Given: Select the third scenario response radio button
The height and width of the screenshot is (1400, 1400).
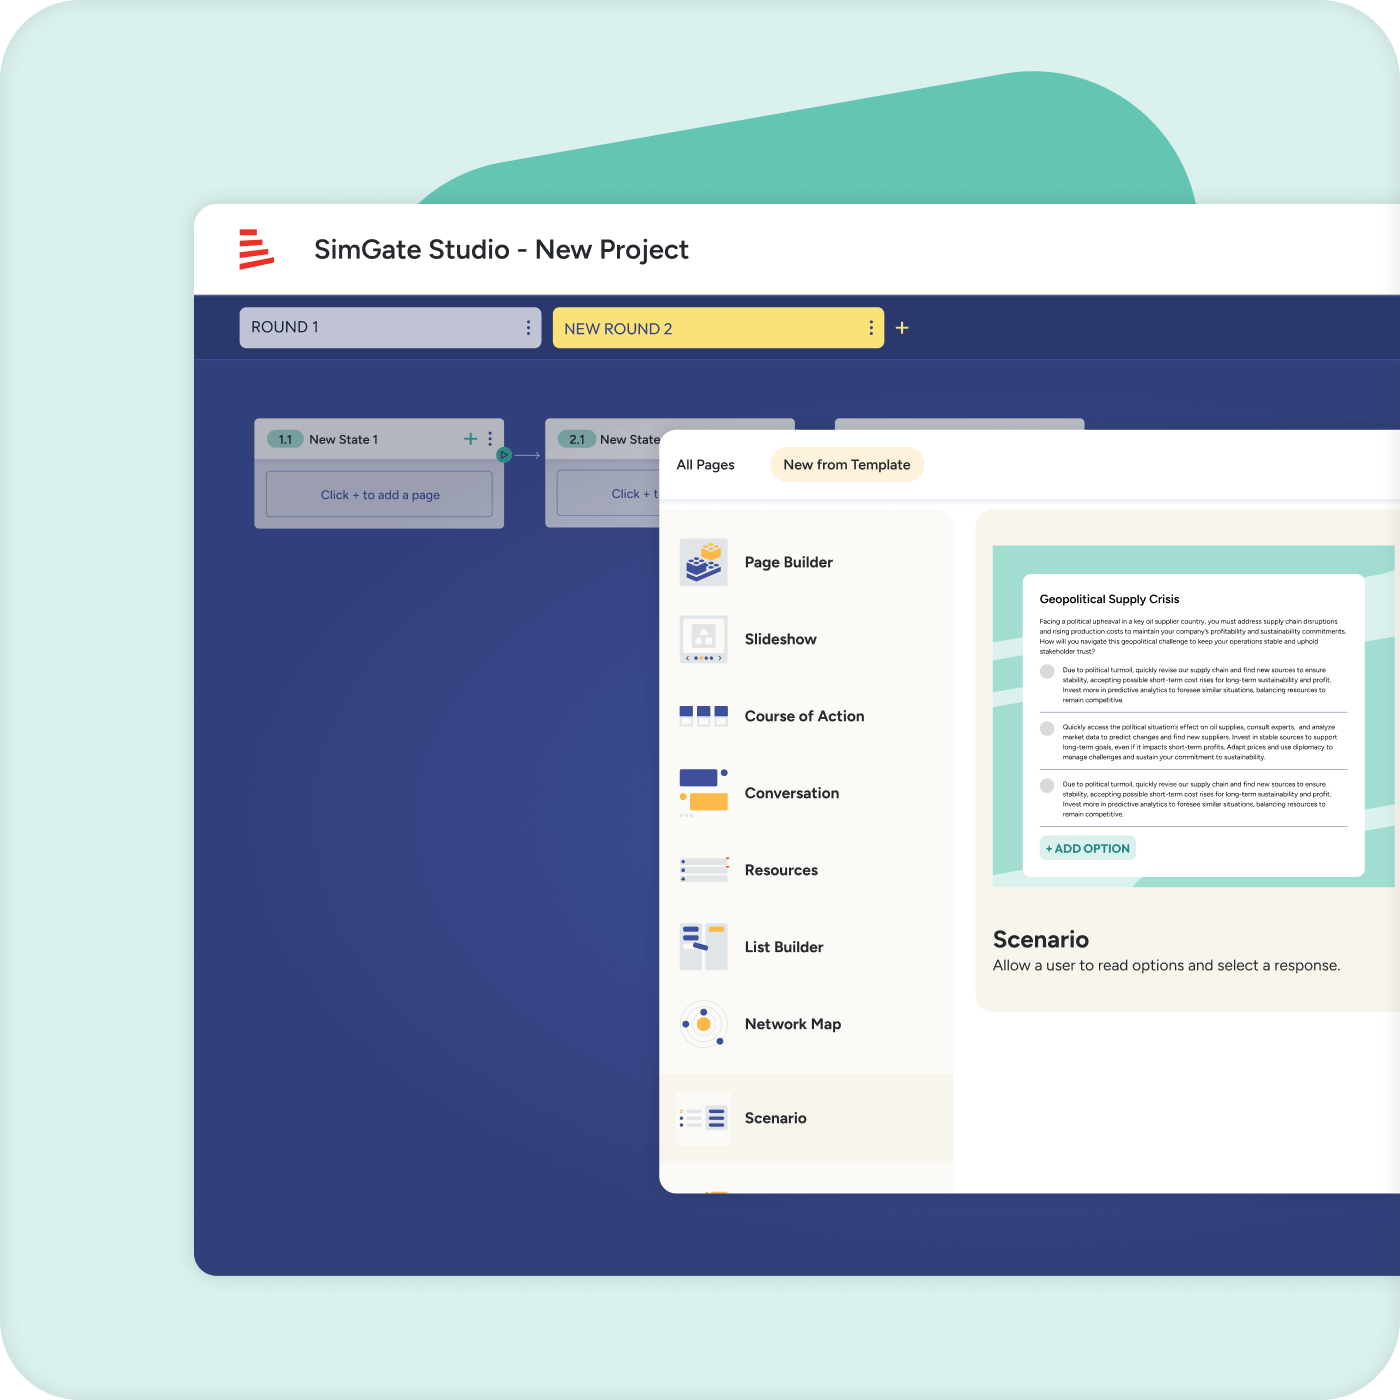Looking at the screenshot, I should tap(1047, 785).
